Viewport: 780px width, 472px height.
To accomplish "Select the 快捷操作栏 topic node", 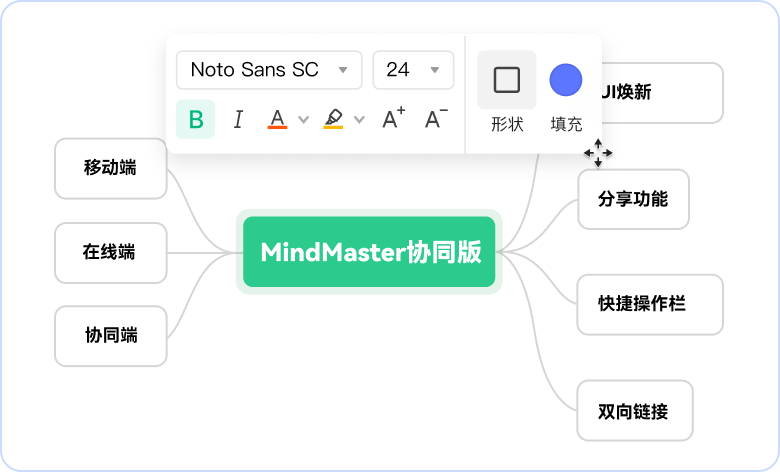I will pyautogui.click(x=650, y=304).
